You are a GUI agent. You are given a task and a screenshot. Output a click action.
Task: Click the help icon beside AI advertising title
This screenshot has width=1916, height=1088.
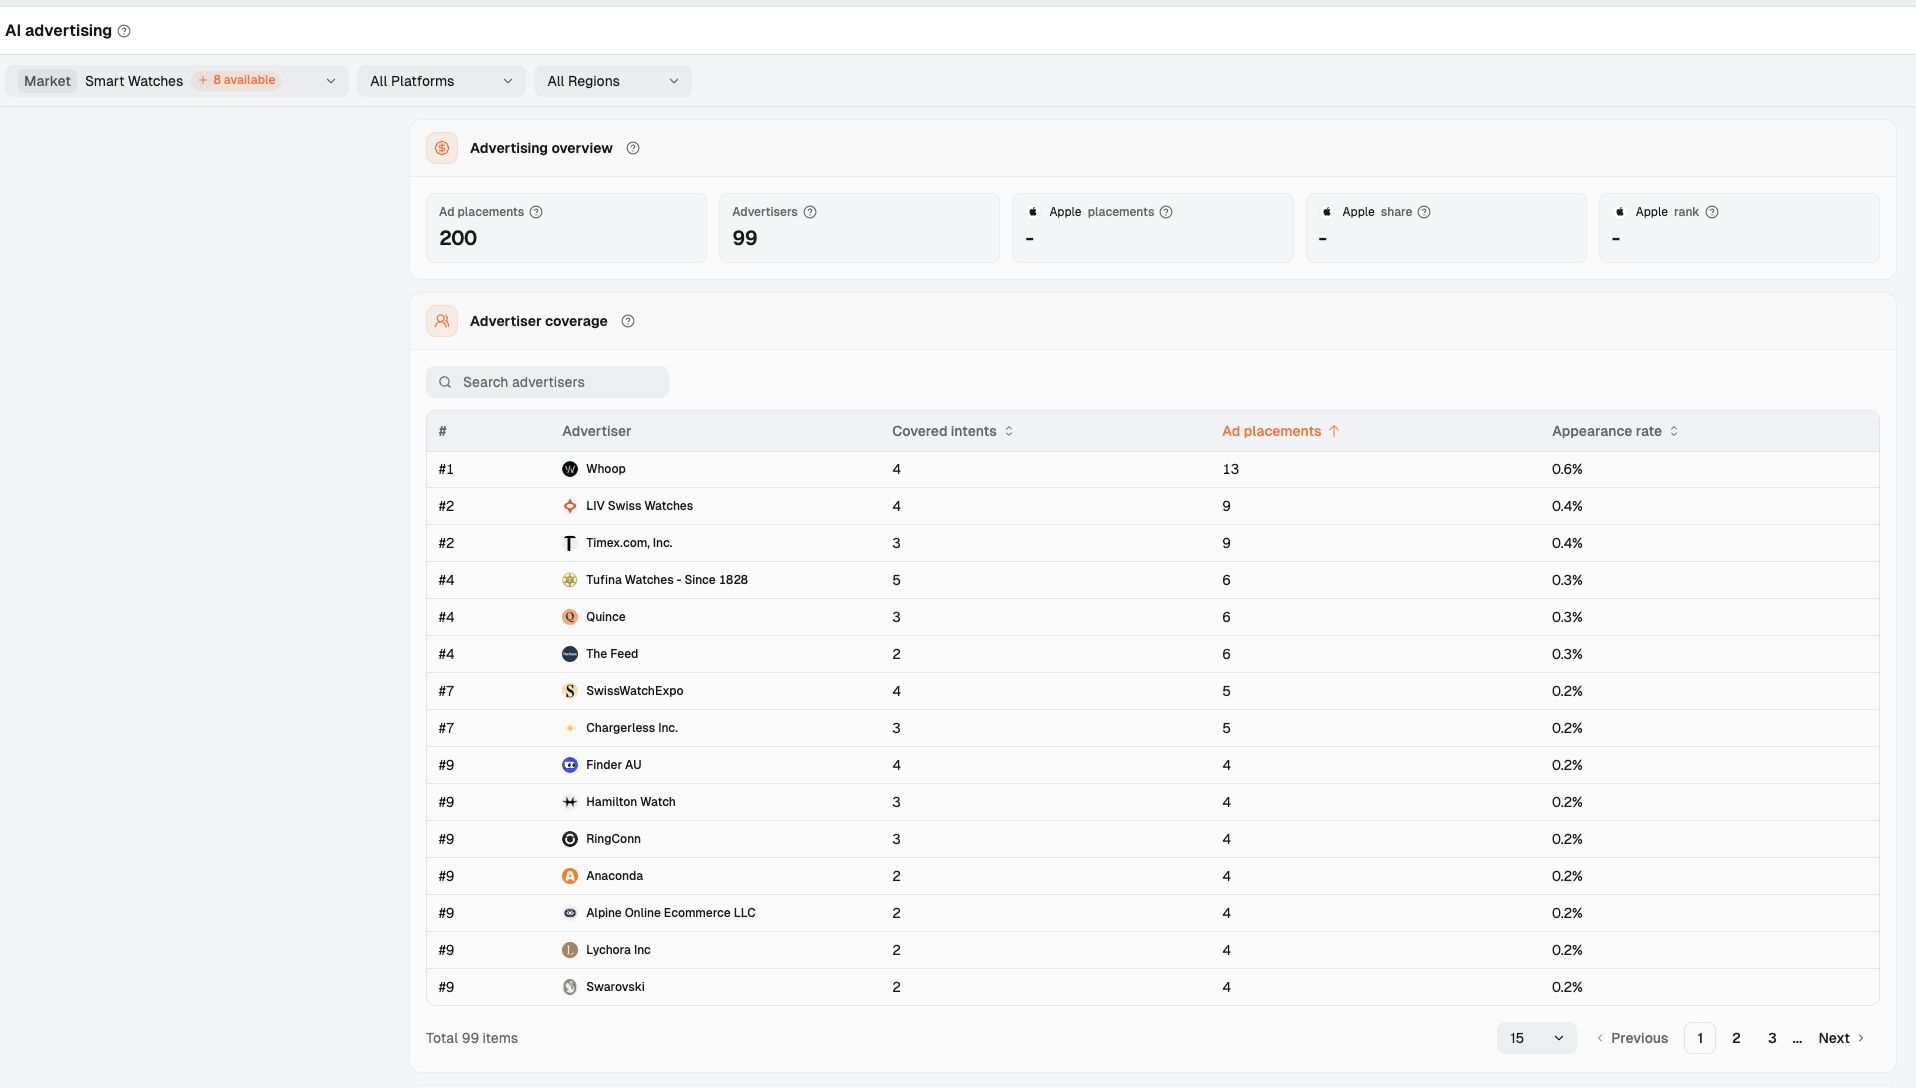[124, 31]
